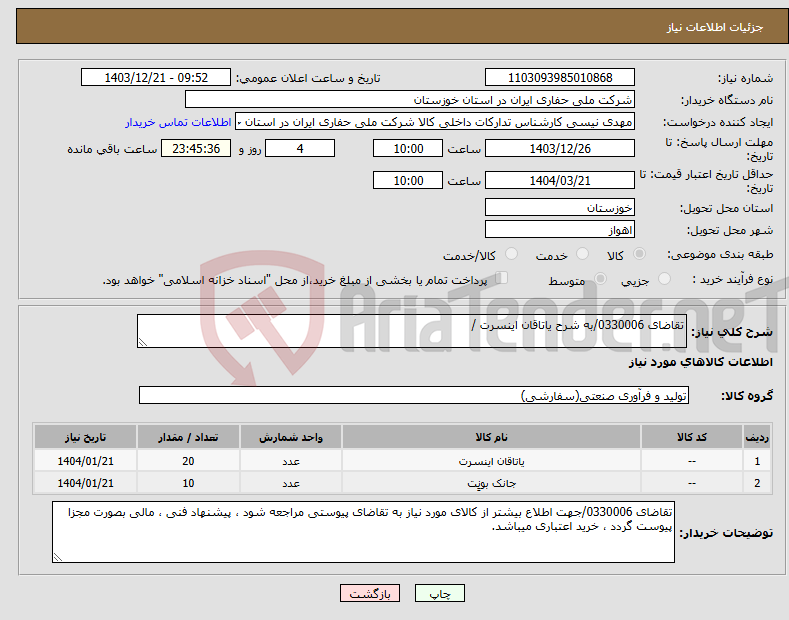Select the خدمت radio button

[x=582, y=254]
